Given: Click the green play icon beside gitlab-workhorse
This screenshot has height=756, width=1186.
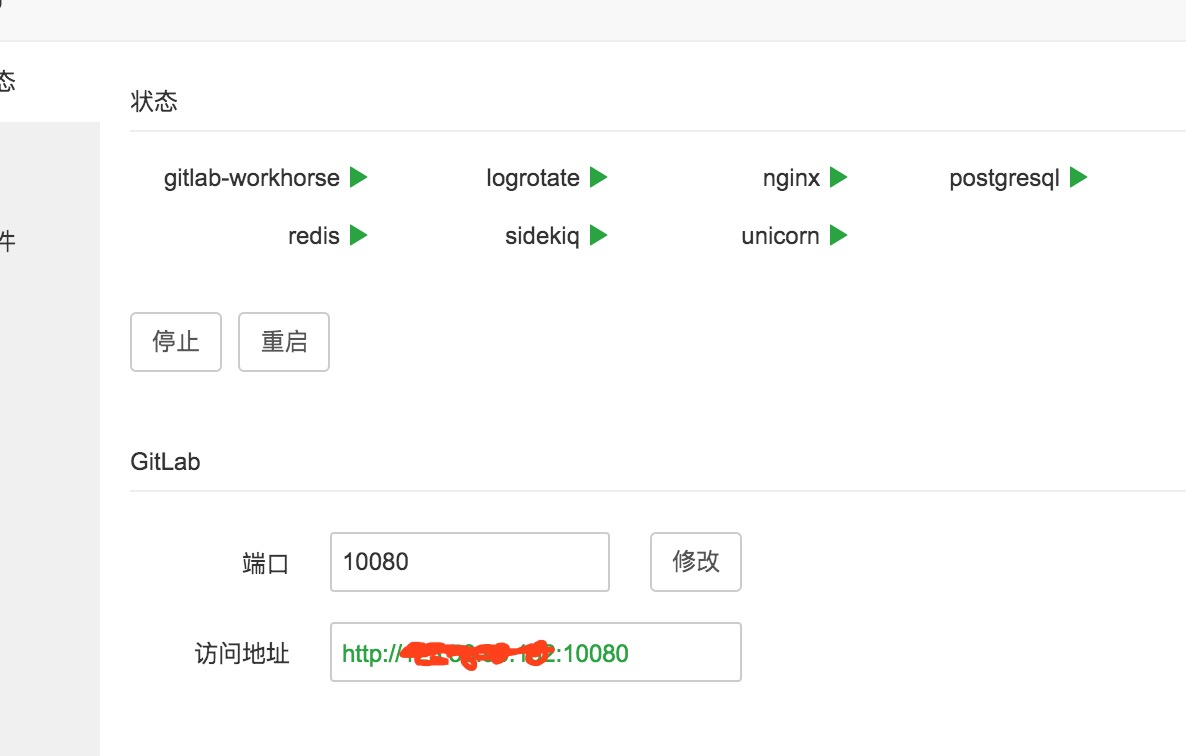Looking at the screenshot, I should pyautogui.click(x=359, y=178).
